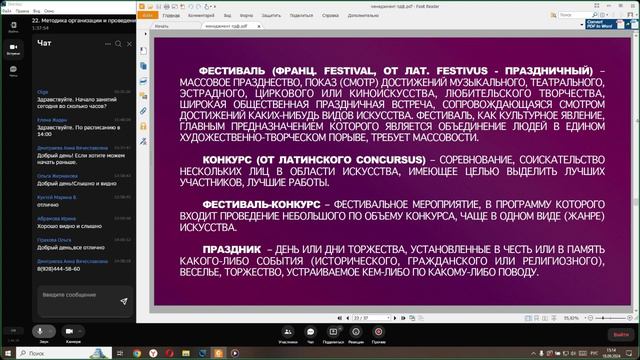
Task: Switch to the Начать document tab
Action: 162,26
